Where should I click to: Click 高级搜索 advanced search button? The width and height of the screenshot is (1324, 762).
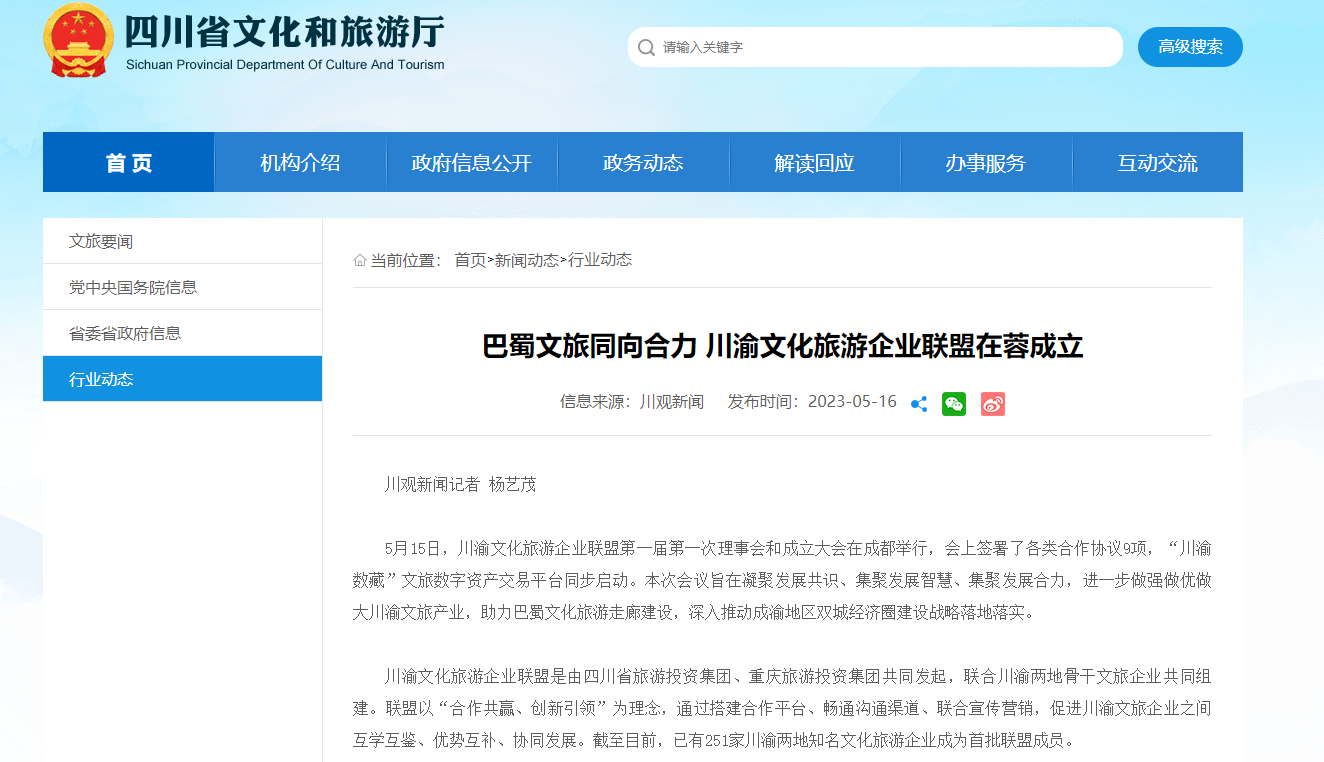pyautogui.click(x=1190, y=47)
